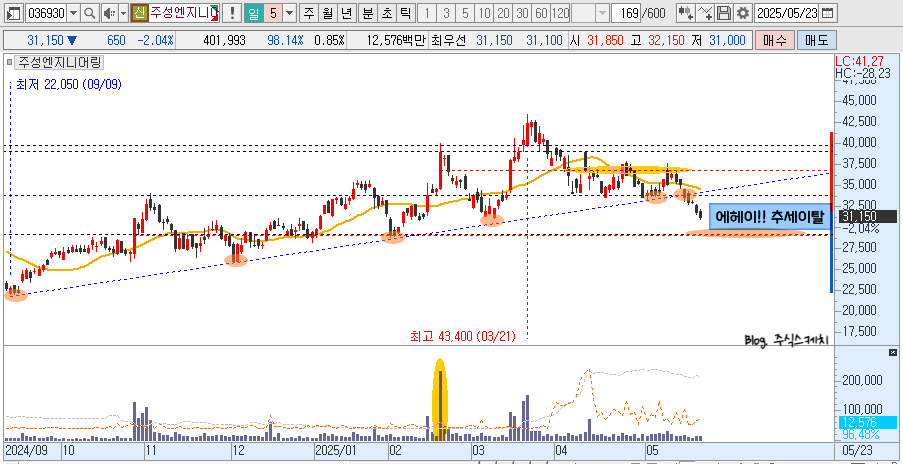Expand the speaker options dropdown arrow
Image resolution: width=903 pixels, height=464 pixels.
123,13
